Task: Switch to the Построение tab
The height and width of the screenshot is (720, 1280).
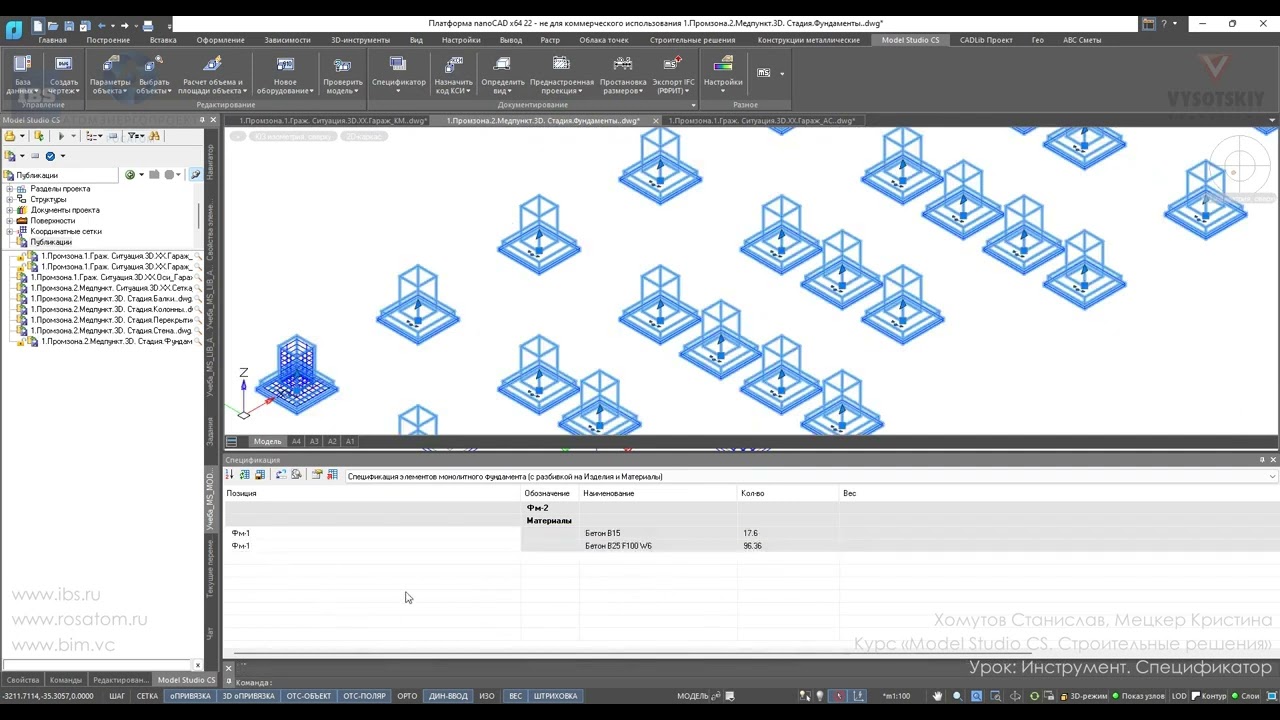Action: tap(108, 40)
